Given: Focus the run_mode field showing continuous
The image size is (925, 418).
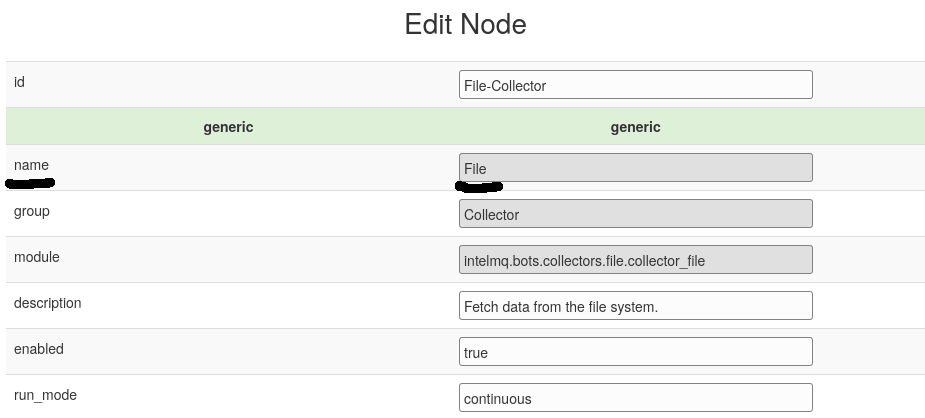Looking at the screenshot, I should pyautogui.click(x=635, y=398).
